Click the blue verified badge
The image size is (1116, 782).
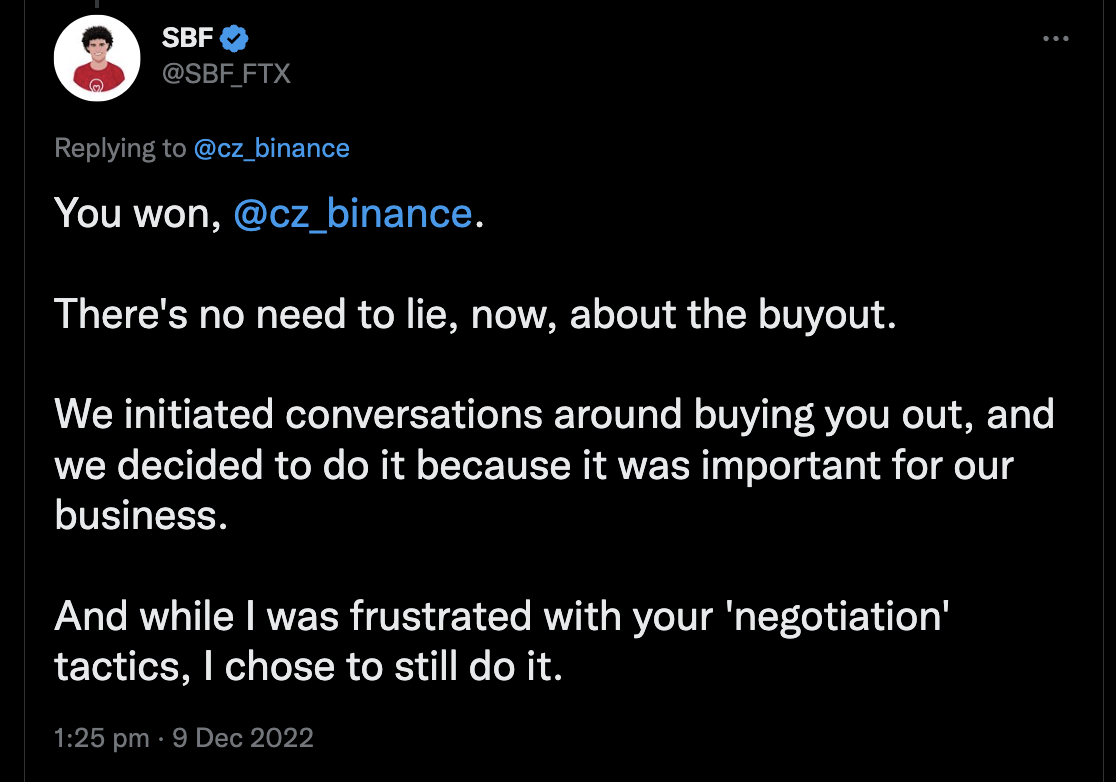coord(235,39)
